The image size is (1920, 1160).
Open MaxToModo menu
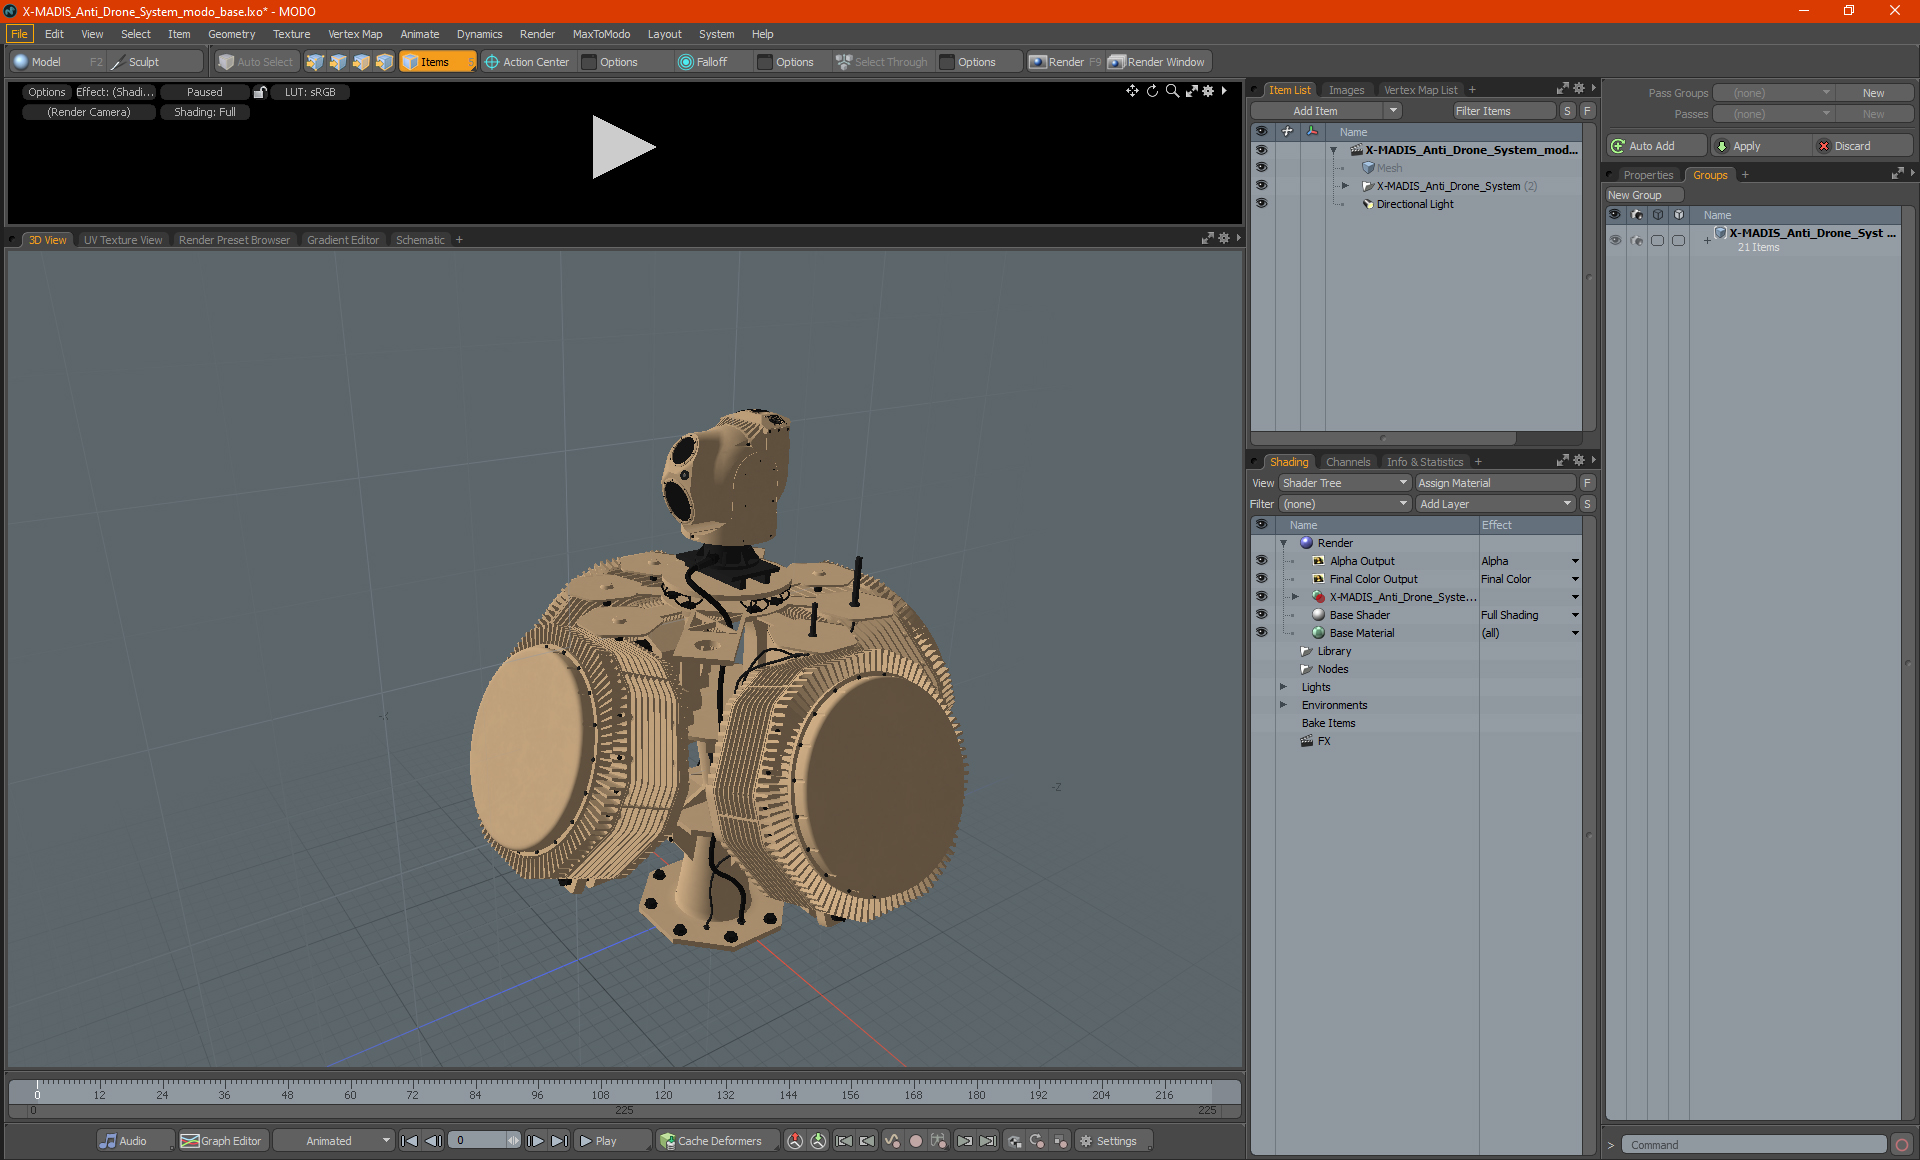coord(601,34)
